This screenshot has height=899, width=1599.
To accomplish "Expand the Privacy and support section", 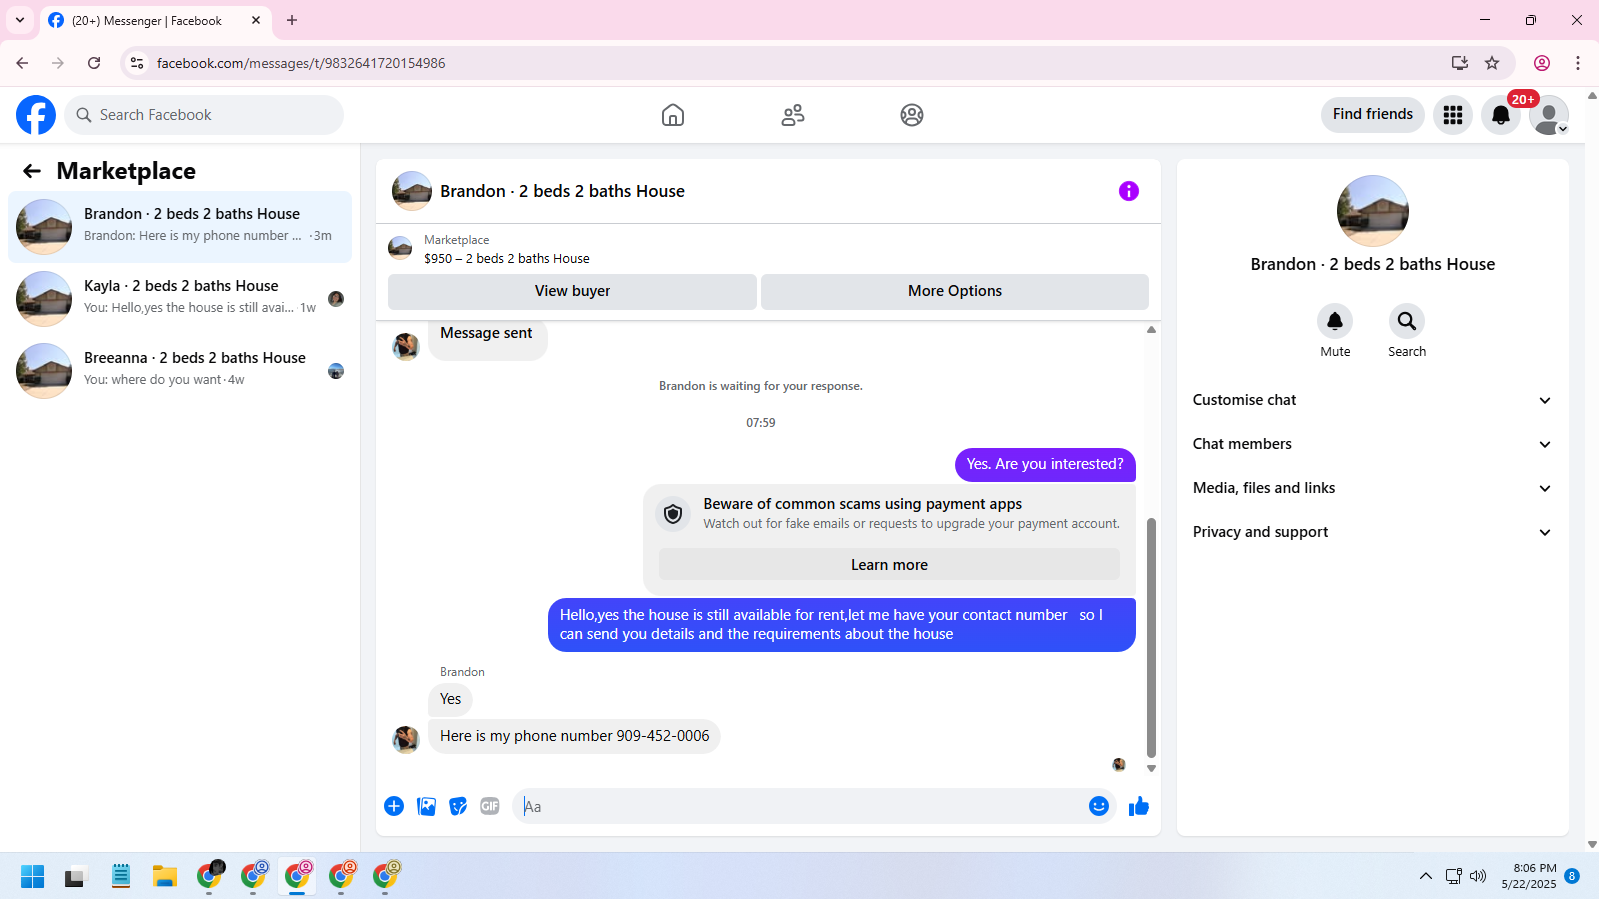I will click(x=1372, y=532).
